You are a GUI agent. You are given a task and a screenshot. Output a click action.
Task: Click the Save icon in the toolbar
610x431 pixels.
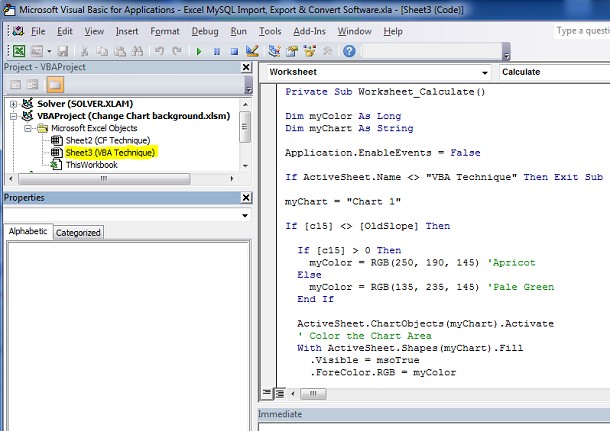pos(63,50)
